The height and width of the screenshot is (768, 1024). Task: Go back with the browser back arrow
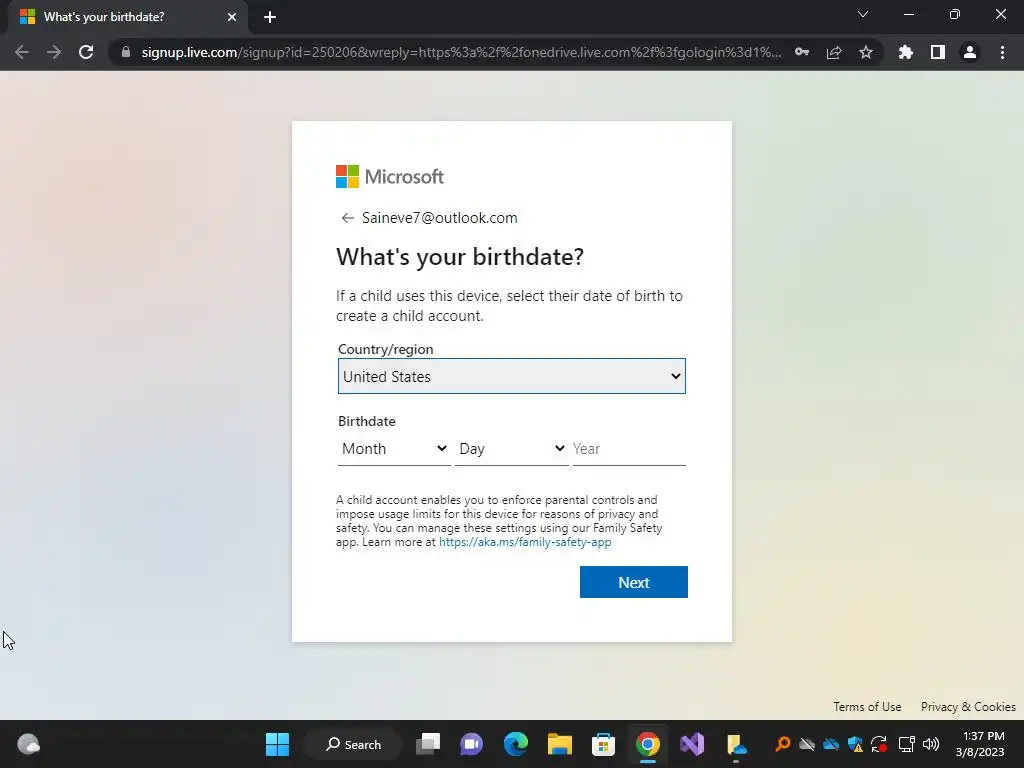22,52
